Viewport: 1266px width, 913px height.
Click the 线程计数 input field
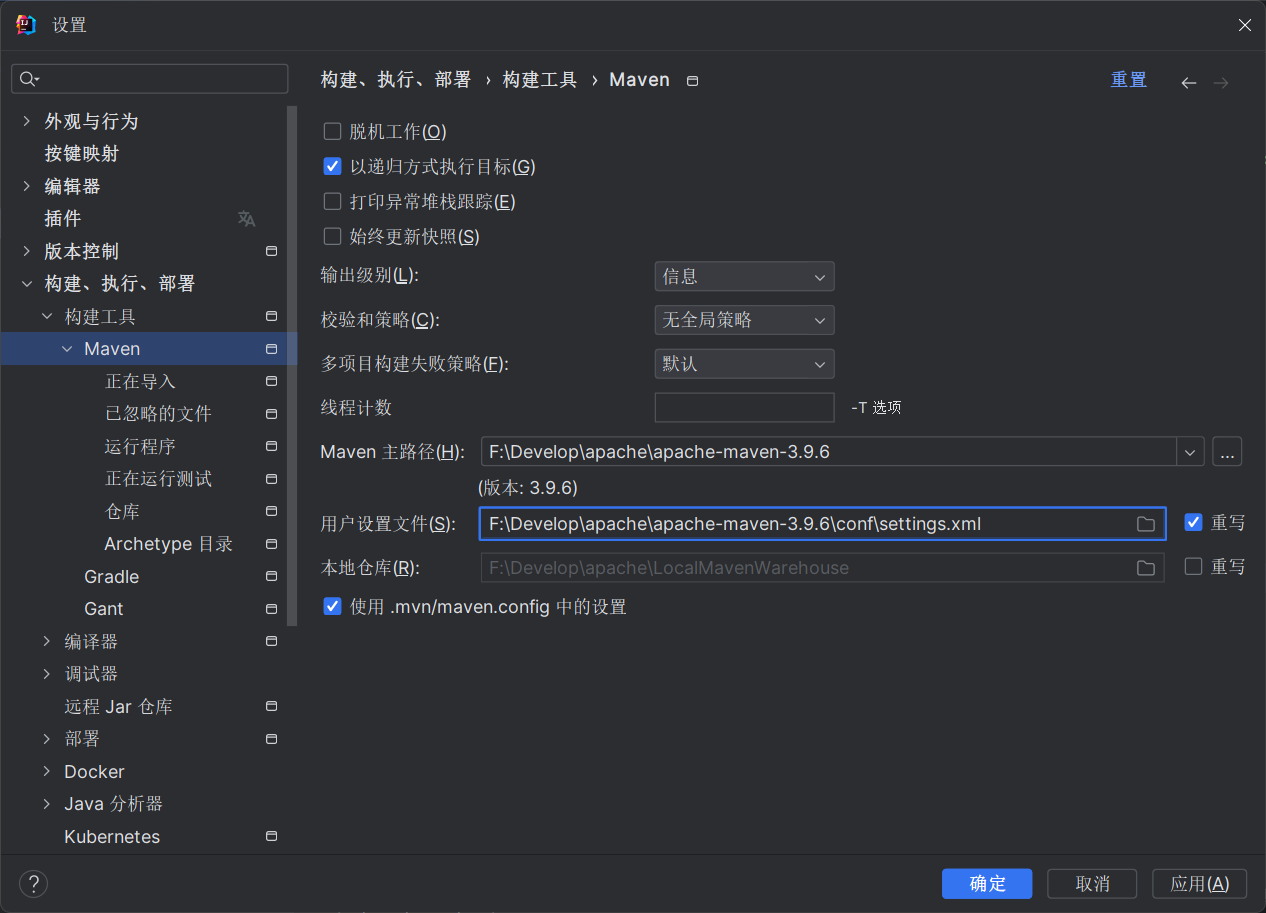[x=744, y=408]
